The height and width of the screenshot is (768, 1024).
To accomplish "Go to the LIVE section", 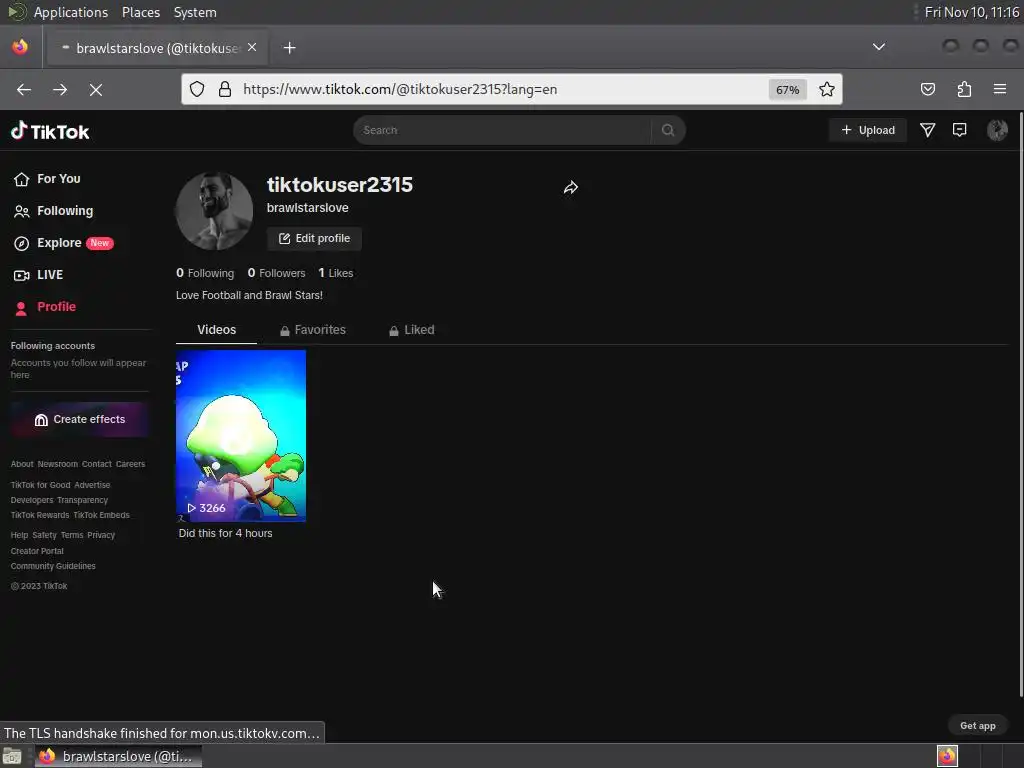I will [39, 275].
